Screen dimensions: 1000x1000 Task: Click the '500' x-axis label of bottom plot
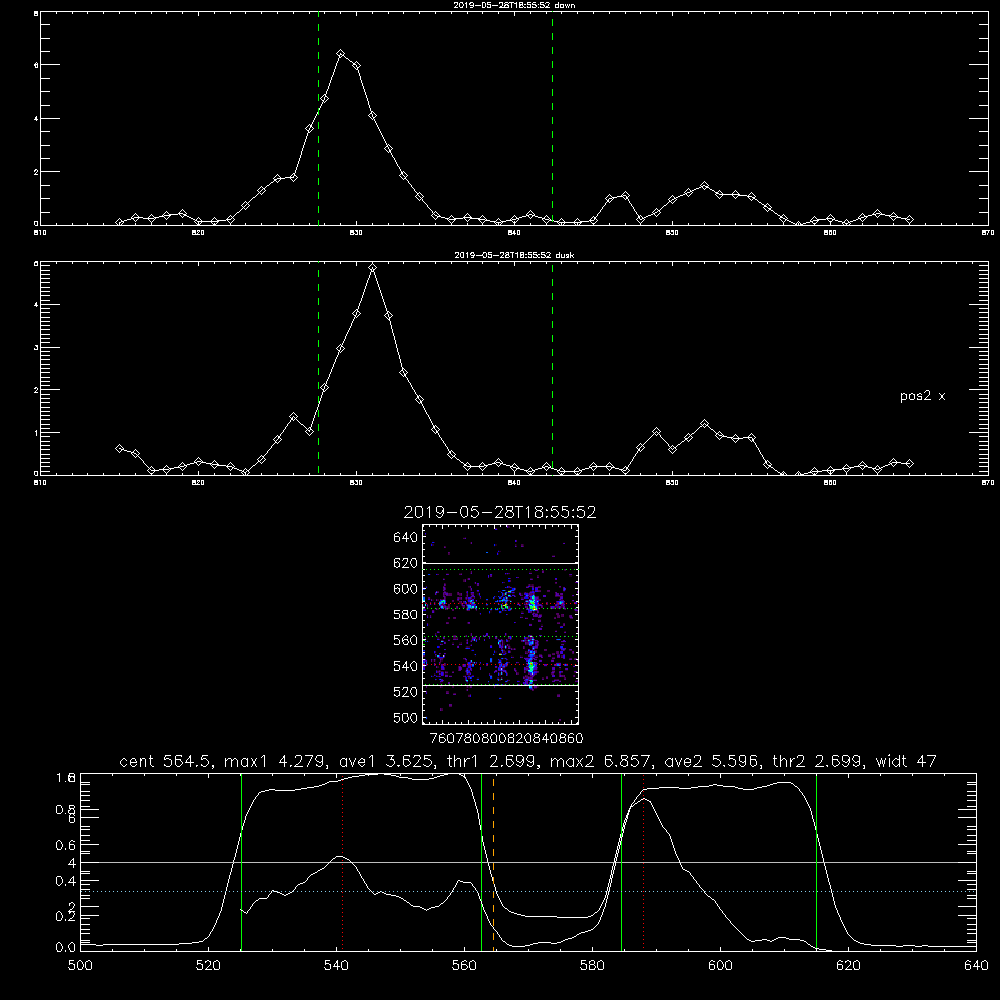(x=80, y=966)
